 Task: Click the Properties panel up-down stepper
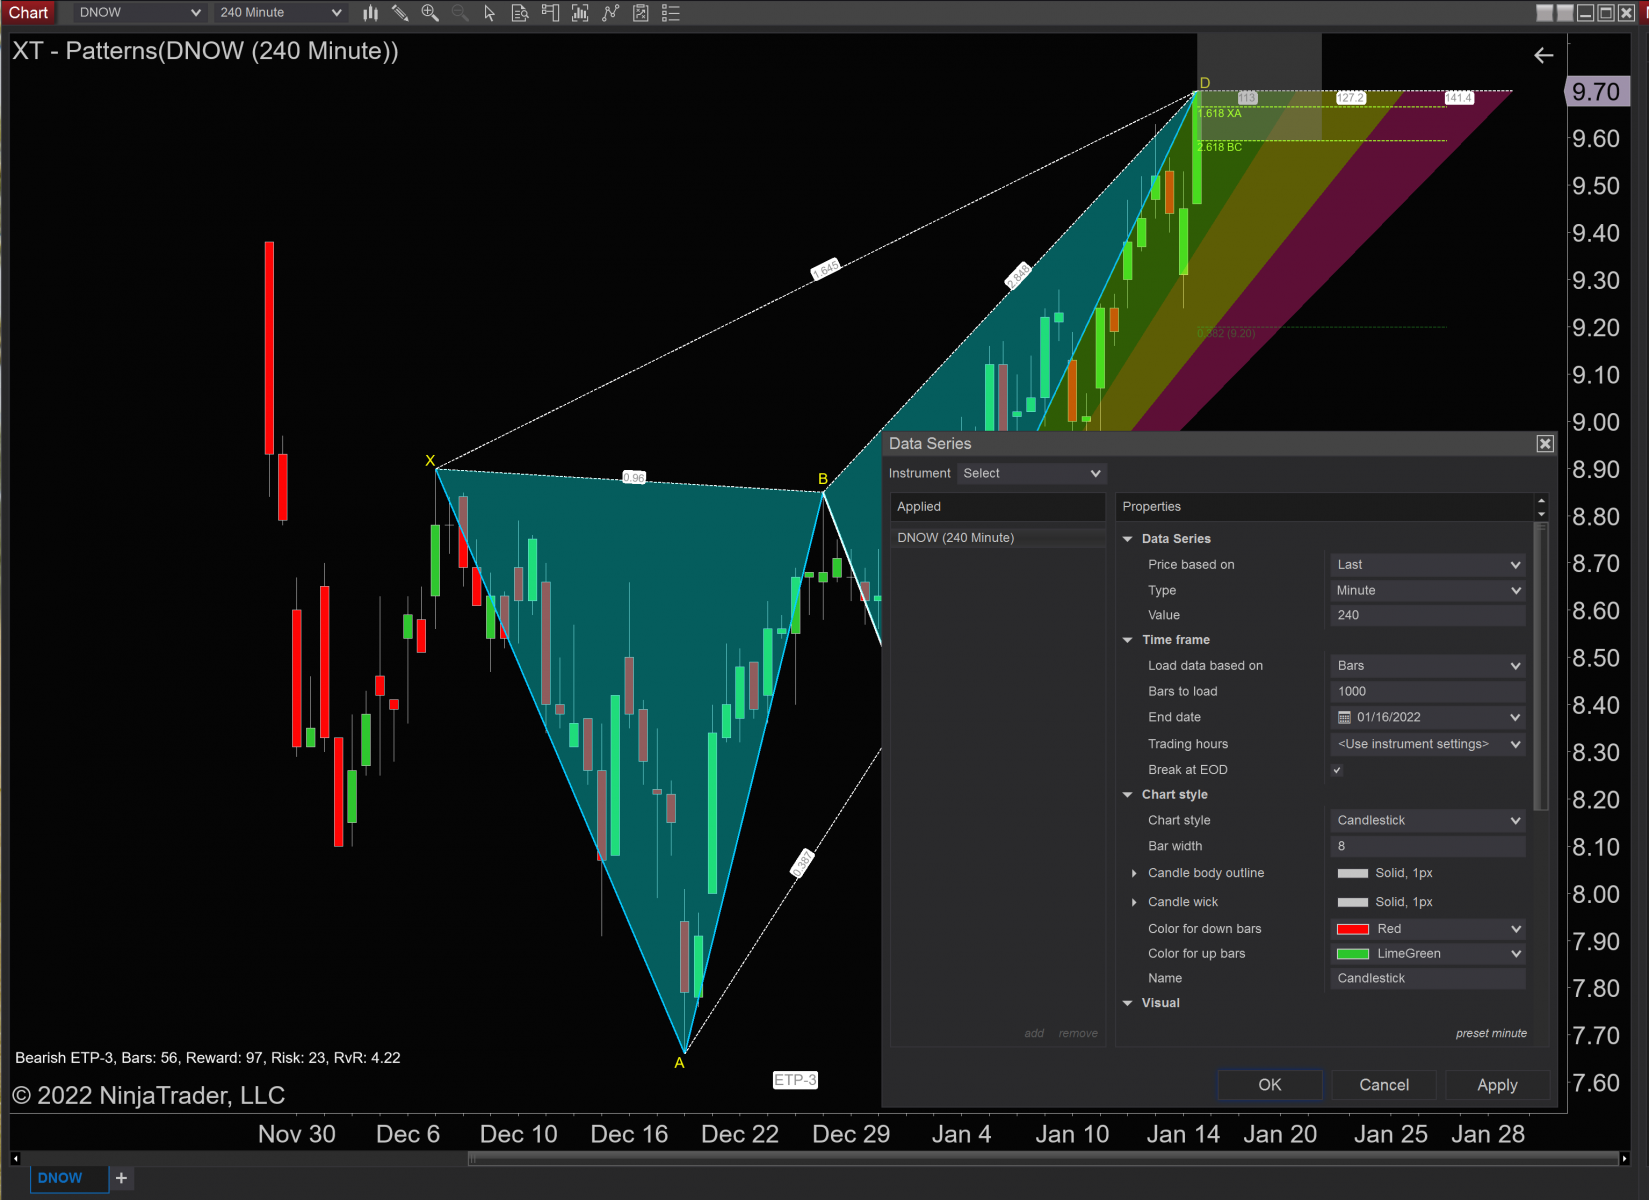[1541, 507]
